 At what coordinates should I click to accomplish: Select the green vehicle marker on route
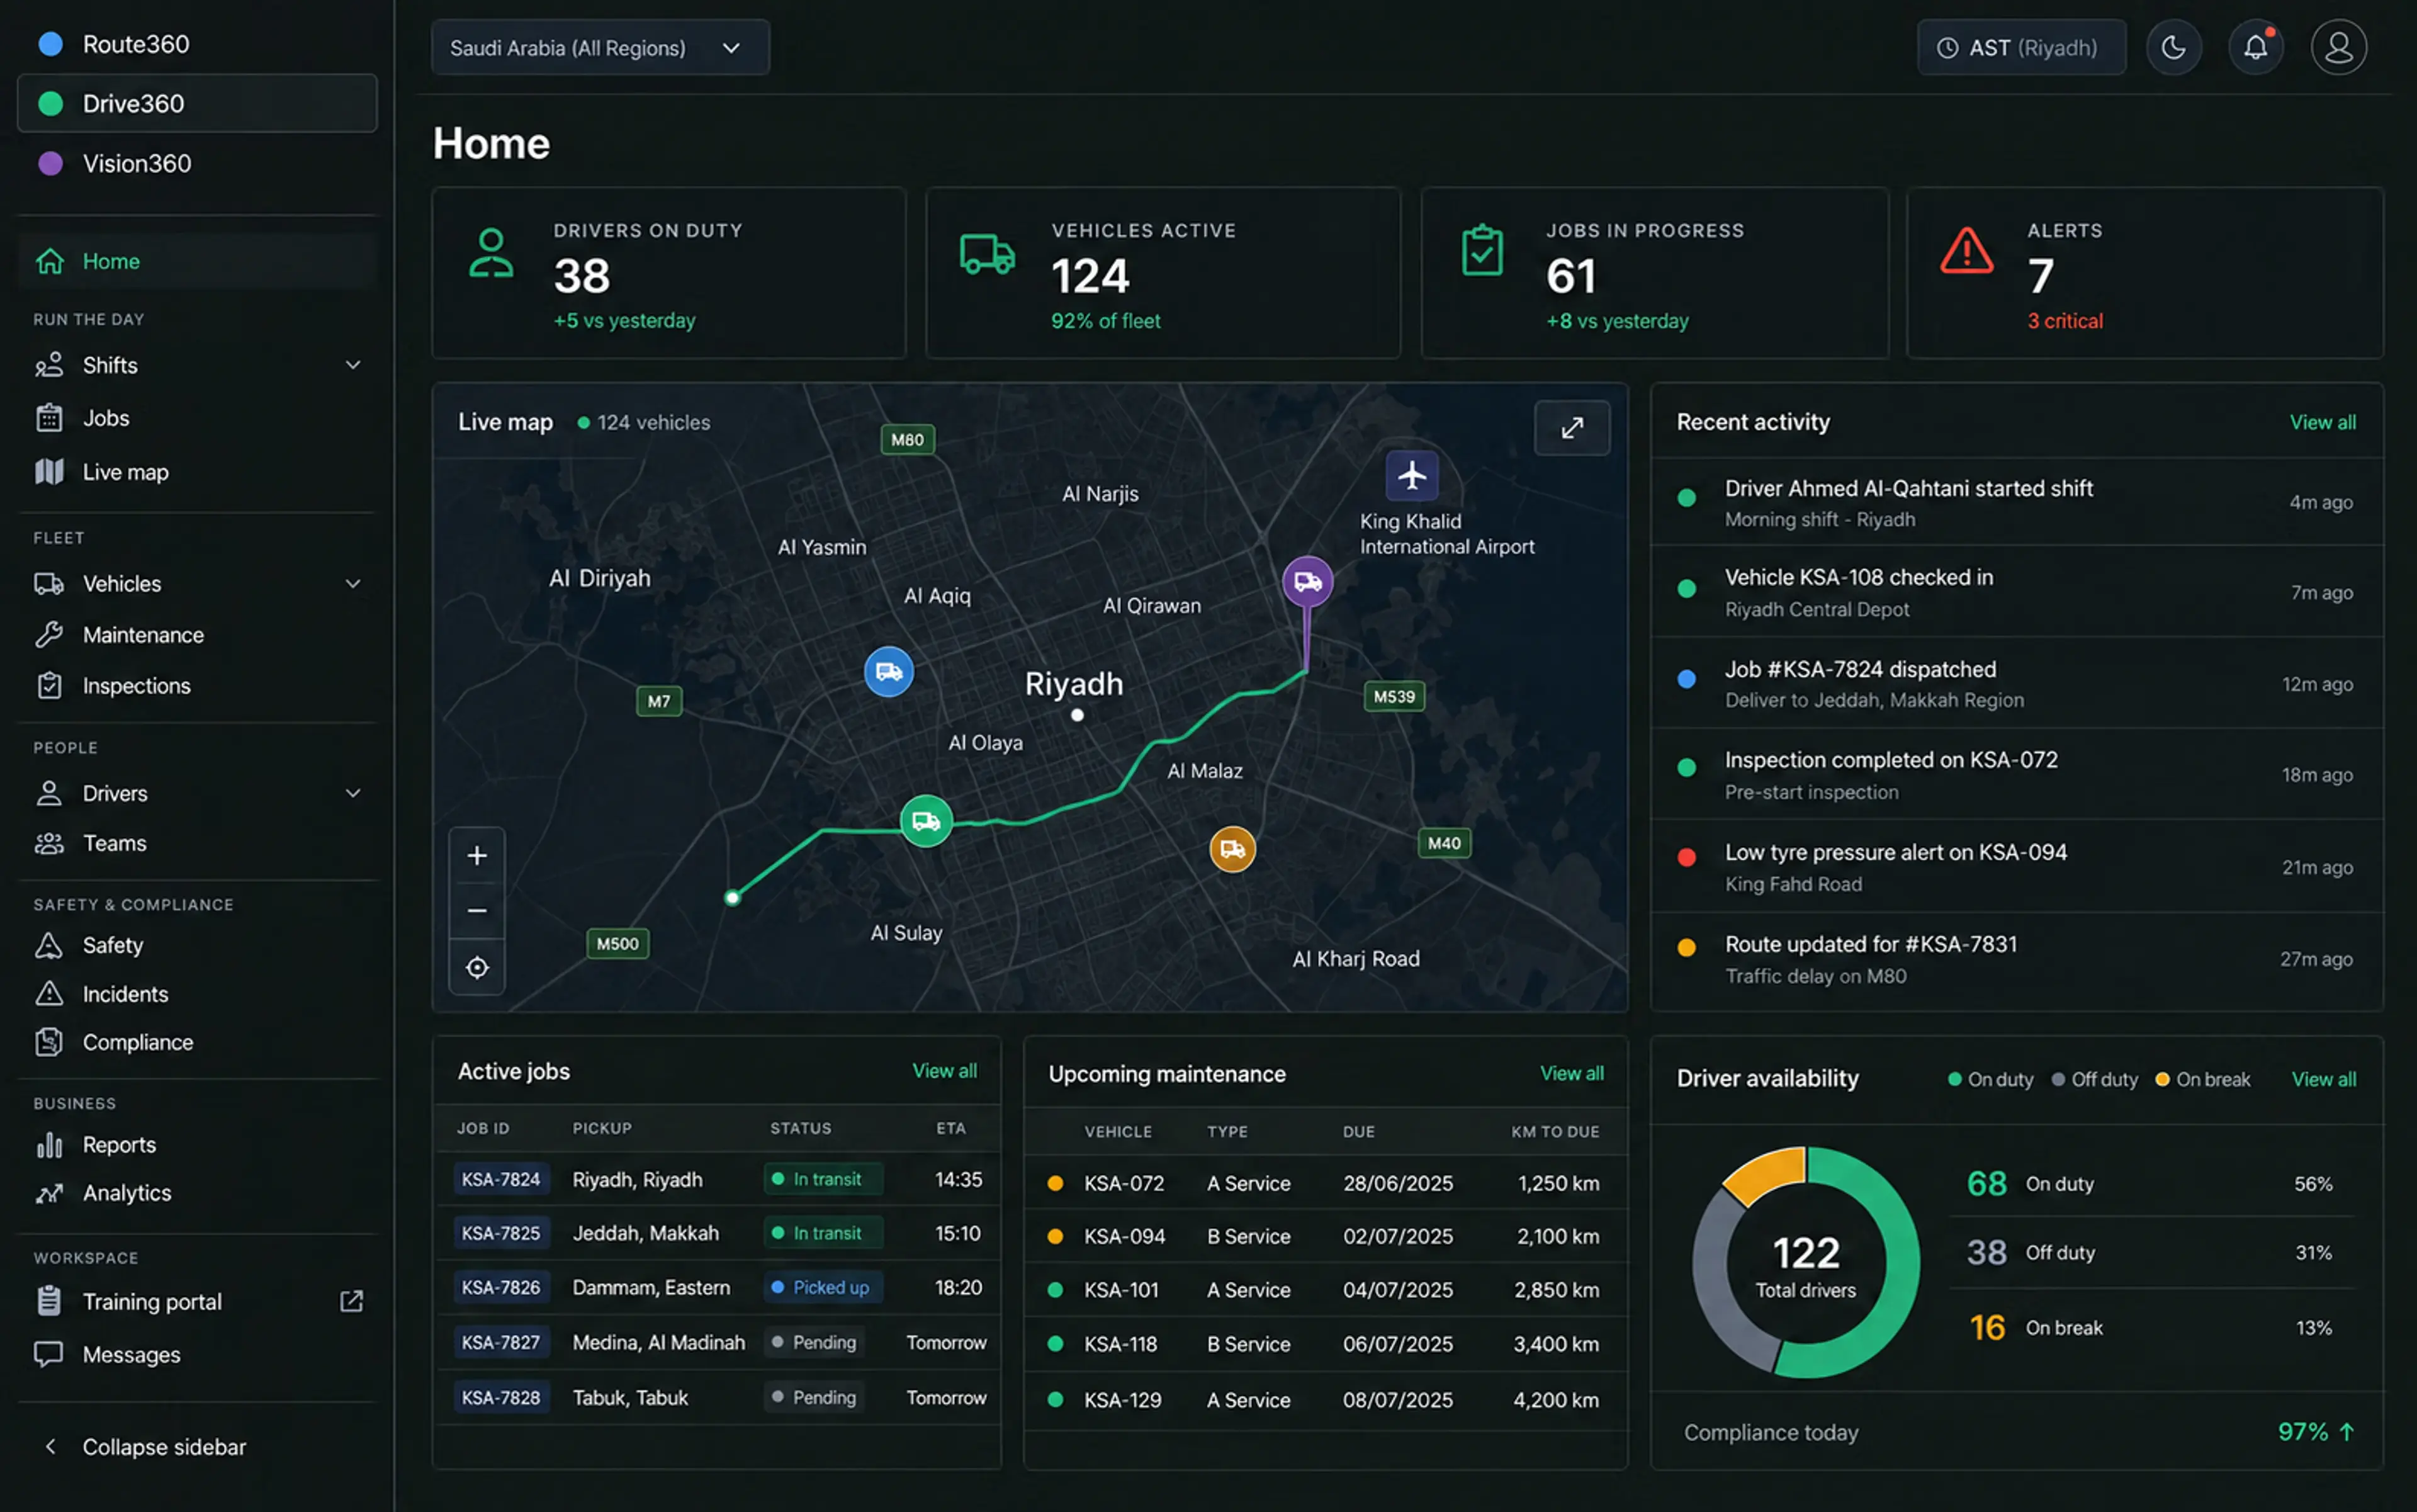[x=926, y=822]
